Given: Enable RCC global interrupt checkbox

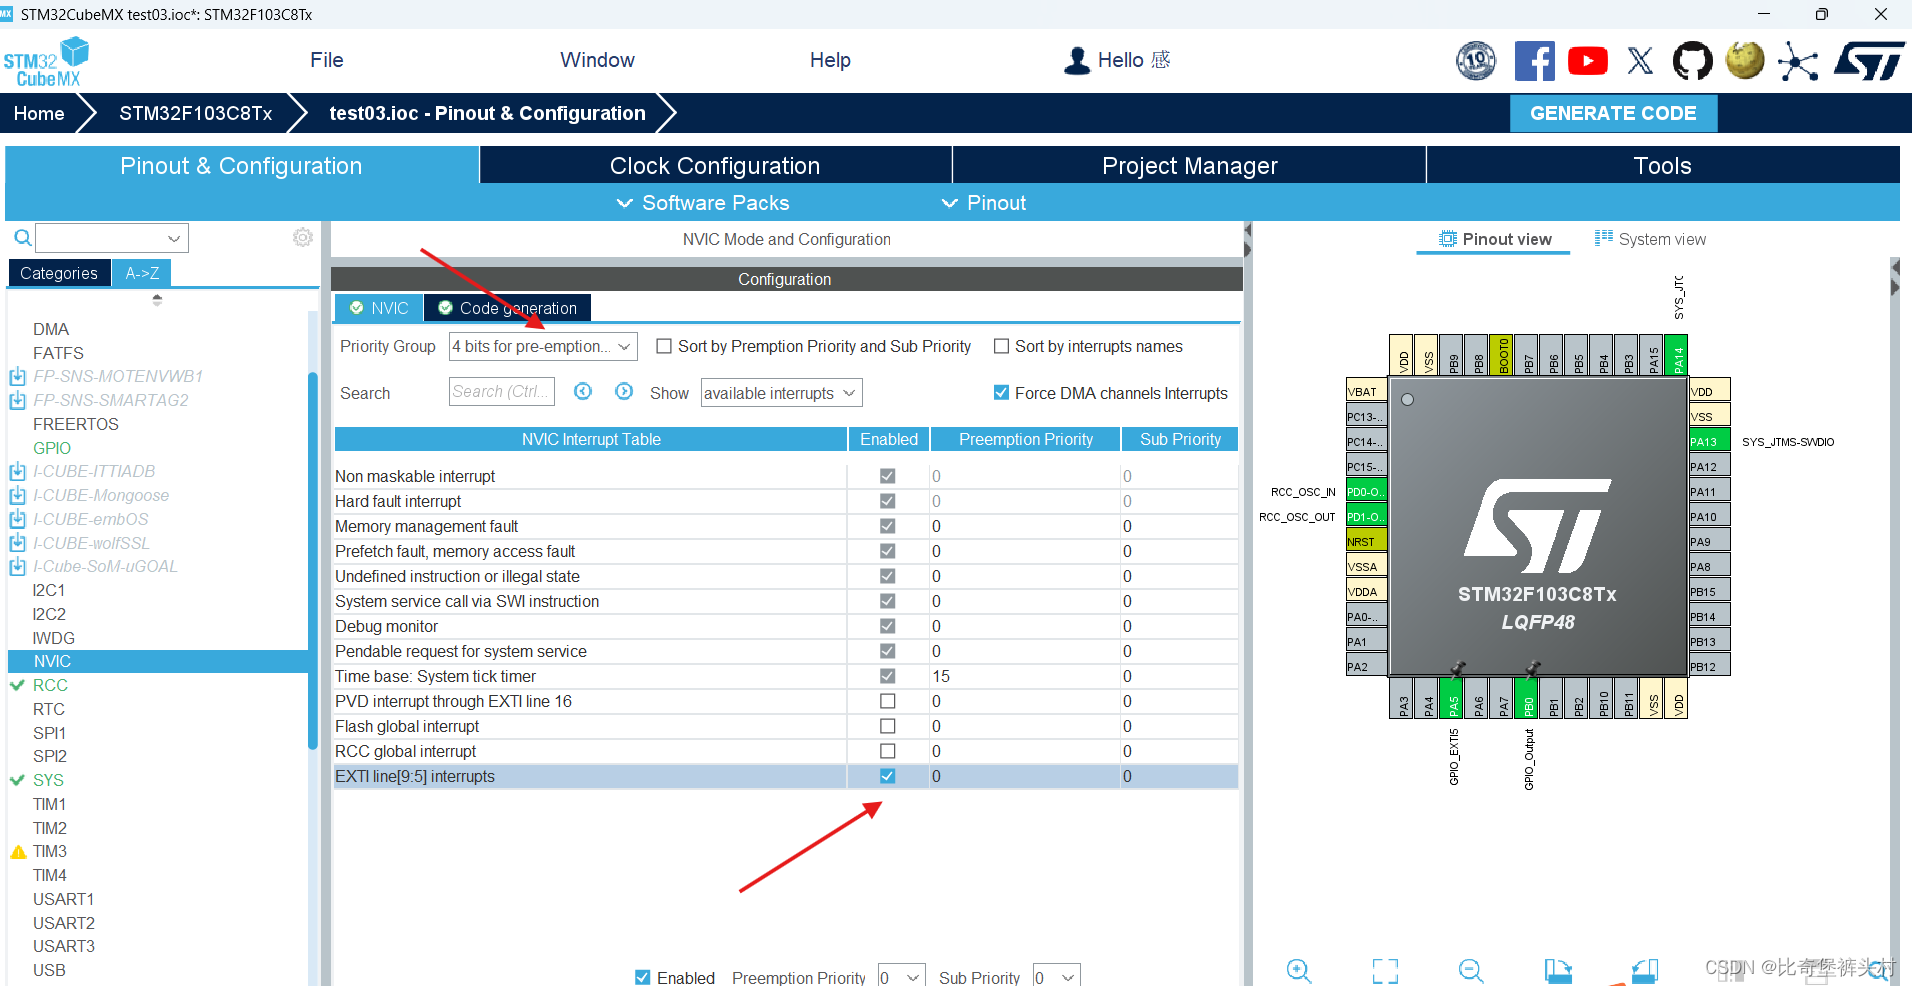Looking at the screenshot, I should point(887,751).
